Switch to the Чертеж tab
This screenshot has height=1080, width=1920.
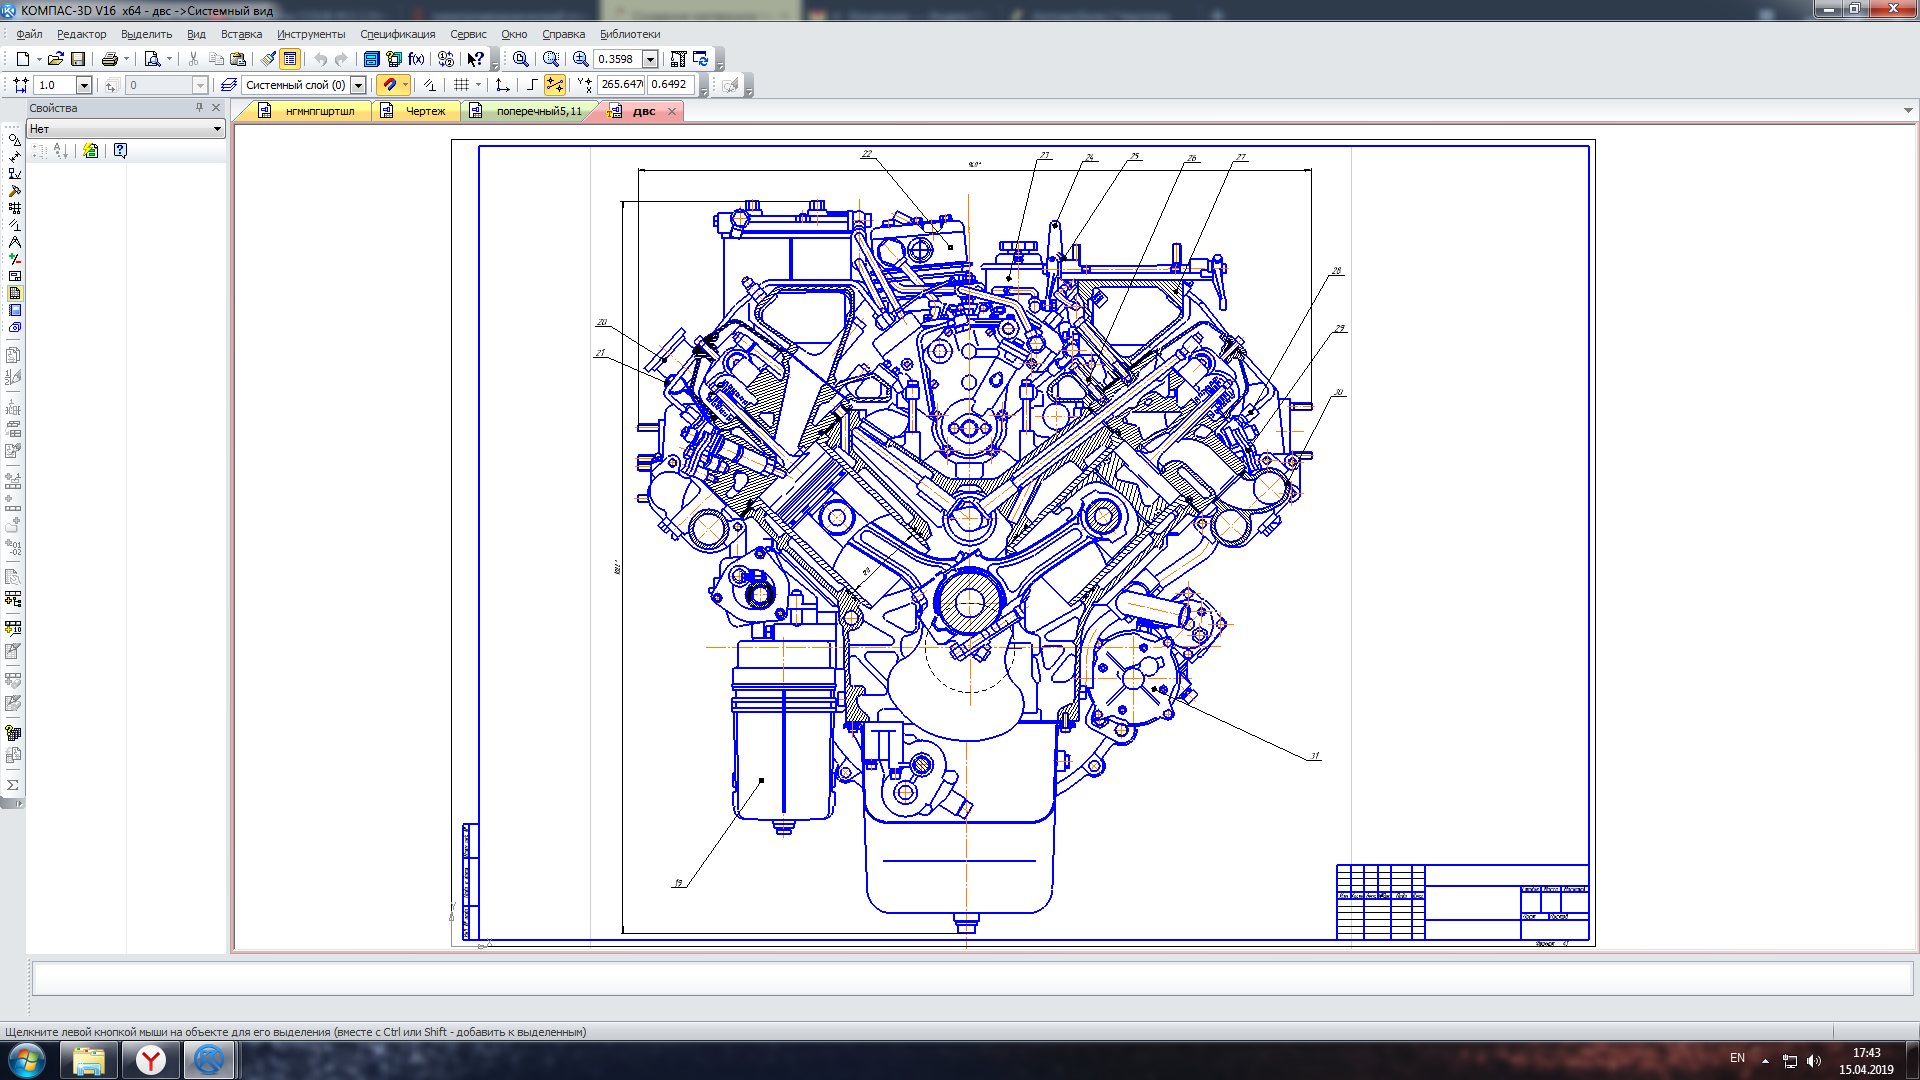424,111
